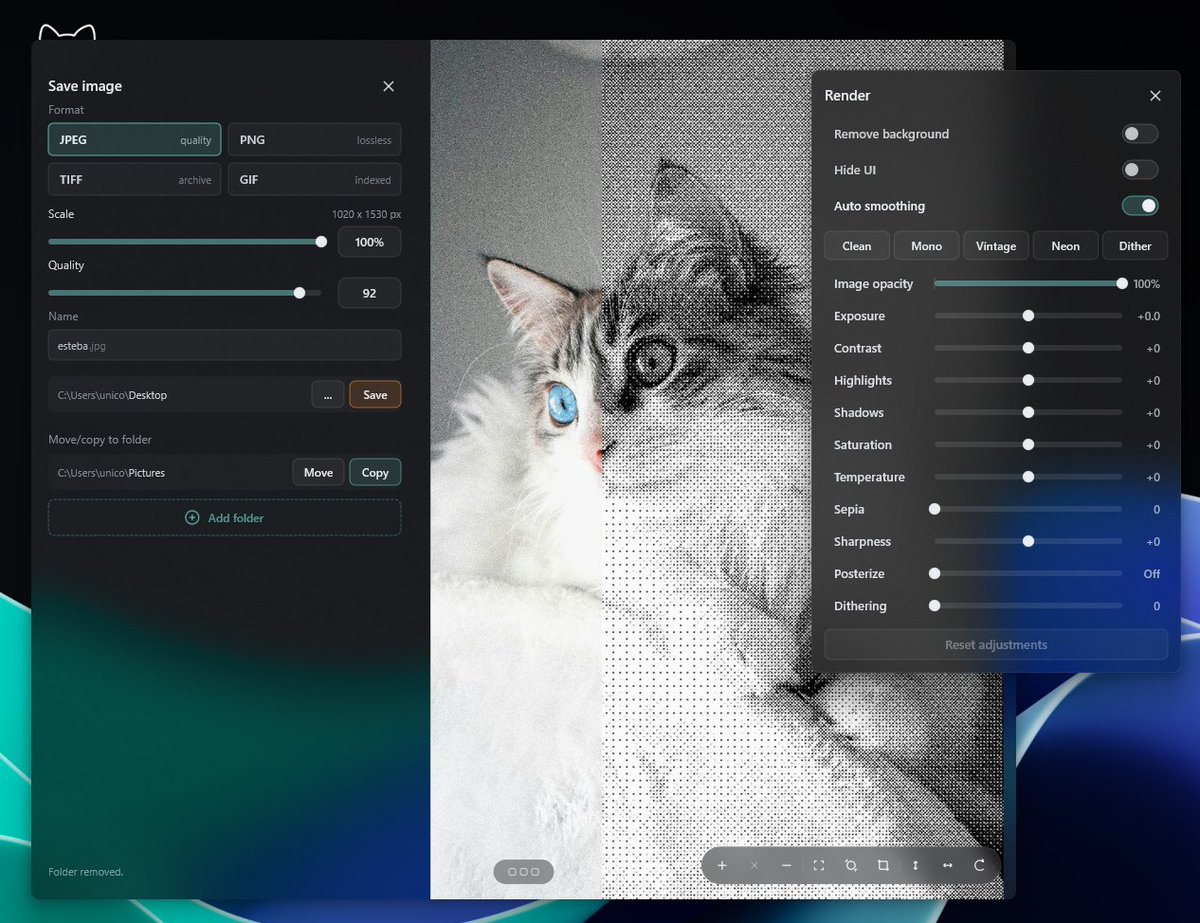Click the Posterize slider handle
Image resolution: width=1200 pixels, height=923 pixels.
[x=935, y=573]
